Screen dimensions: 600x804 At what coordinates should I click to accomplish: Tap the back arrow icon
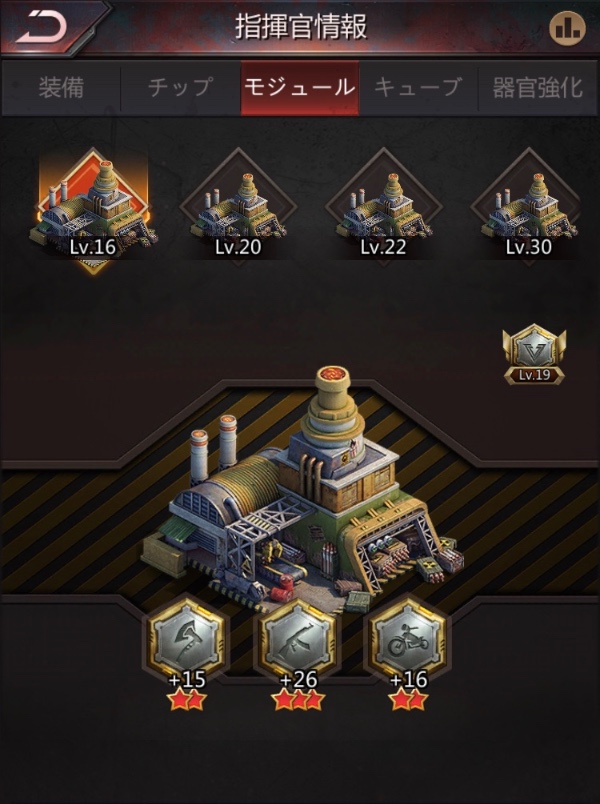[42, 27]
